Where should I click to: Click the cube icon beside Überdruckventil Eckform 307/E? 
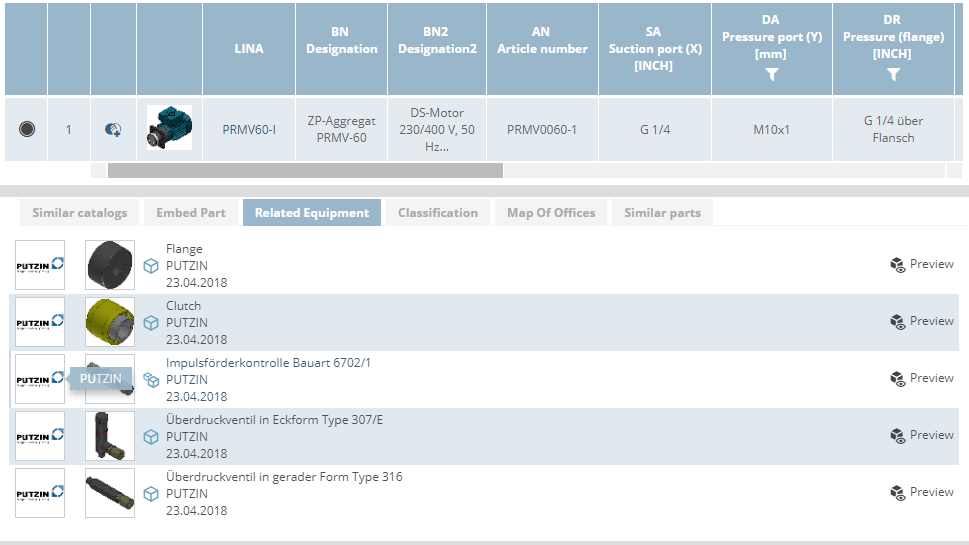point(151,437)
